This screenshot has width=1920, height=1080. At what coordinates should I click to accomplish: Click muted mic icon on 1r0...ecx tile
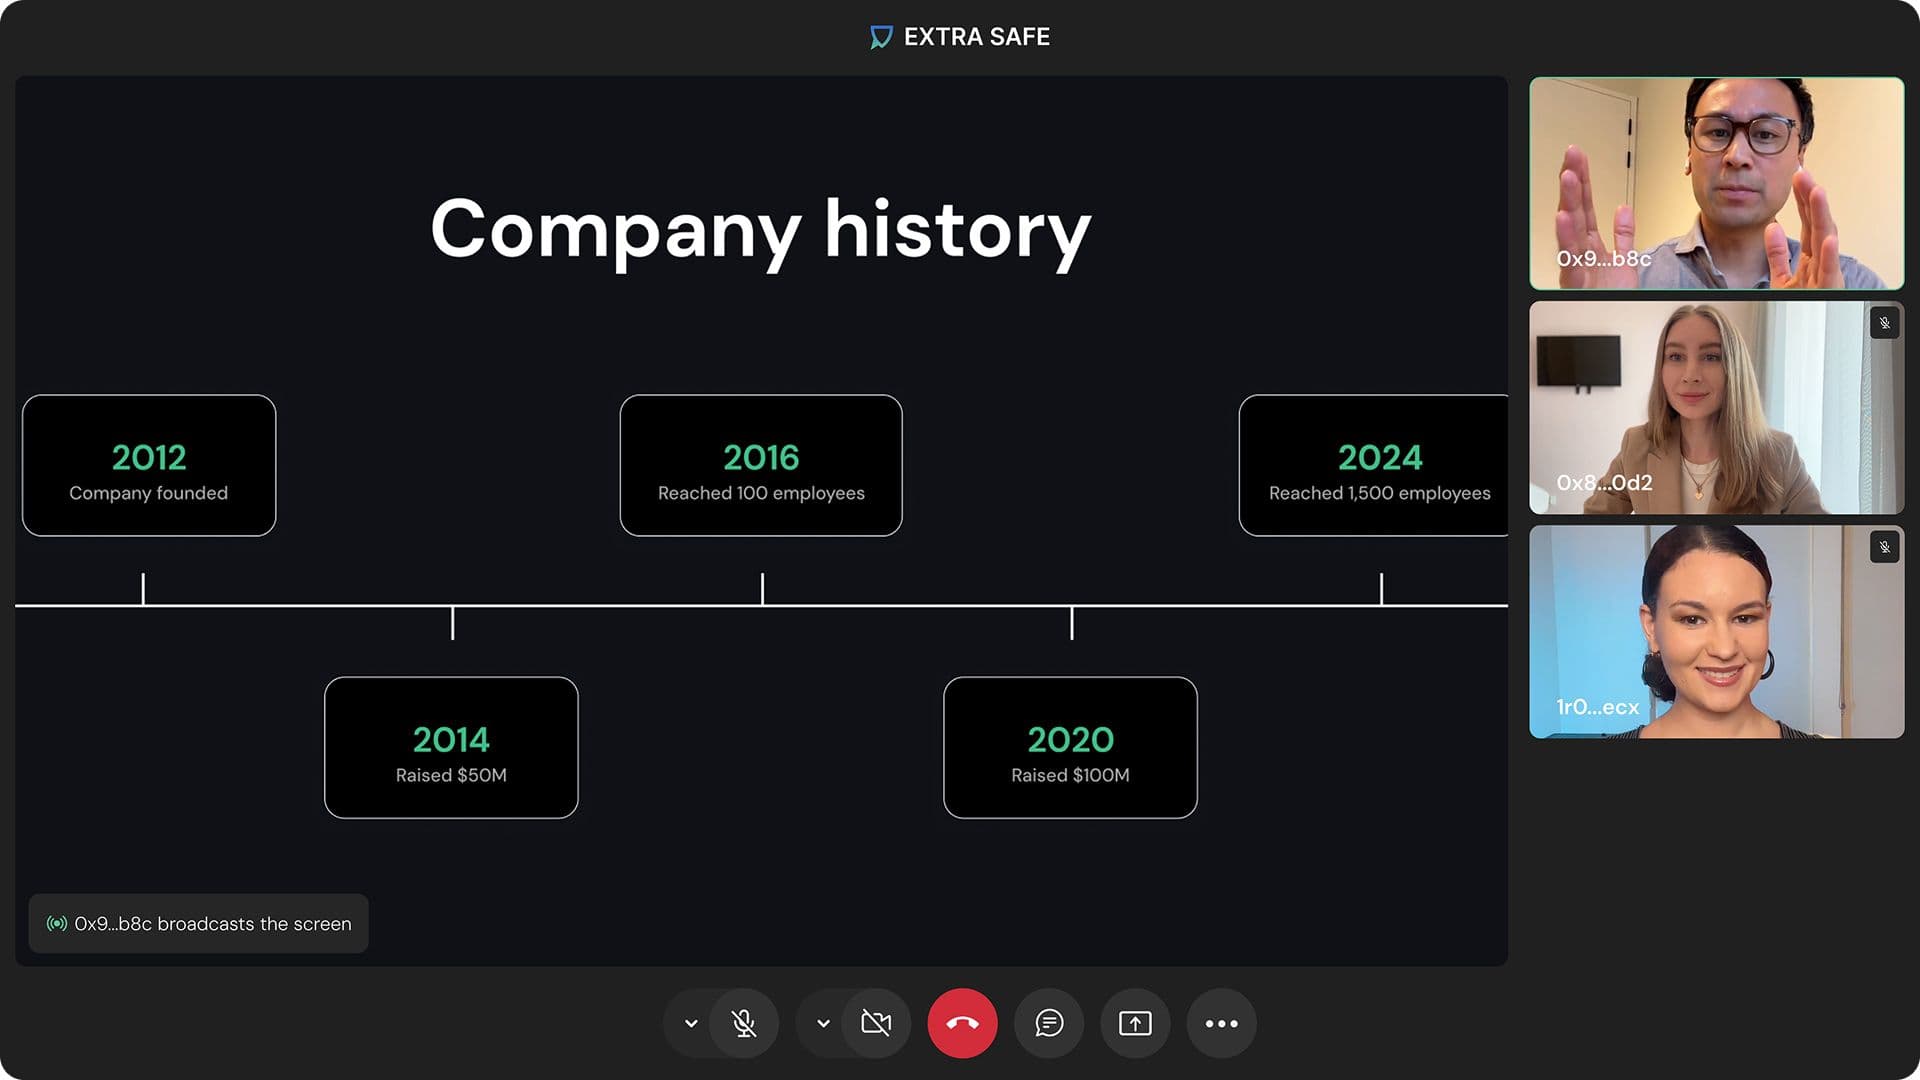tap(1884, 547)
